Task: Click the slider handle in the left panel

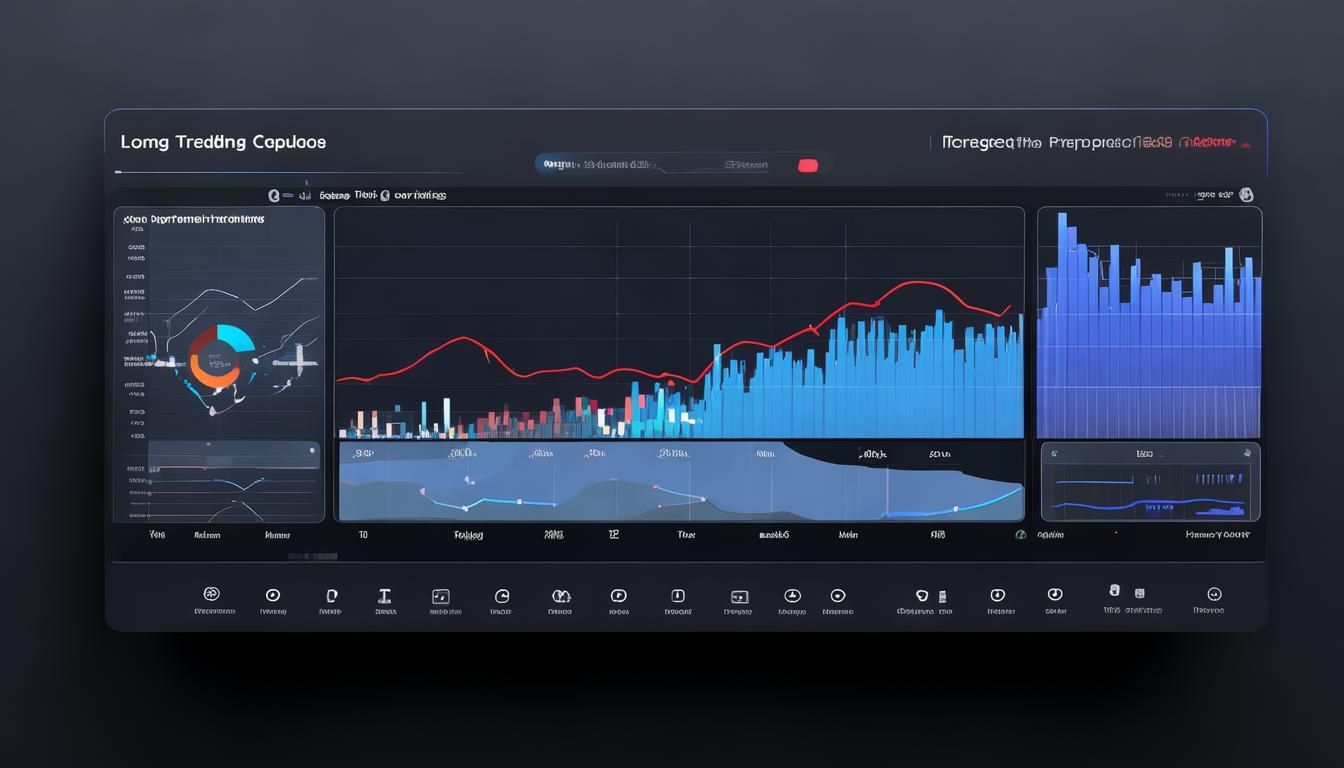Action: 312,451
